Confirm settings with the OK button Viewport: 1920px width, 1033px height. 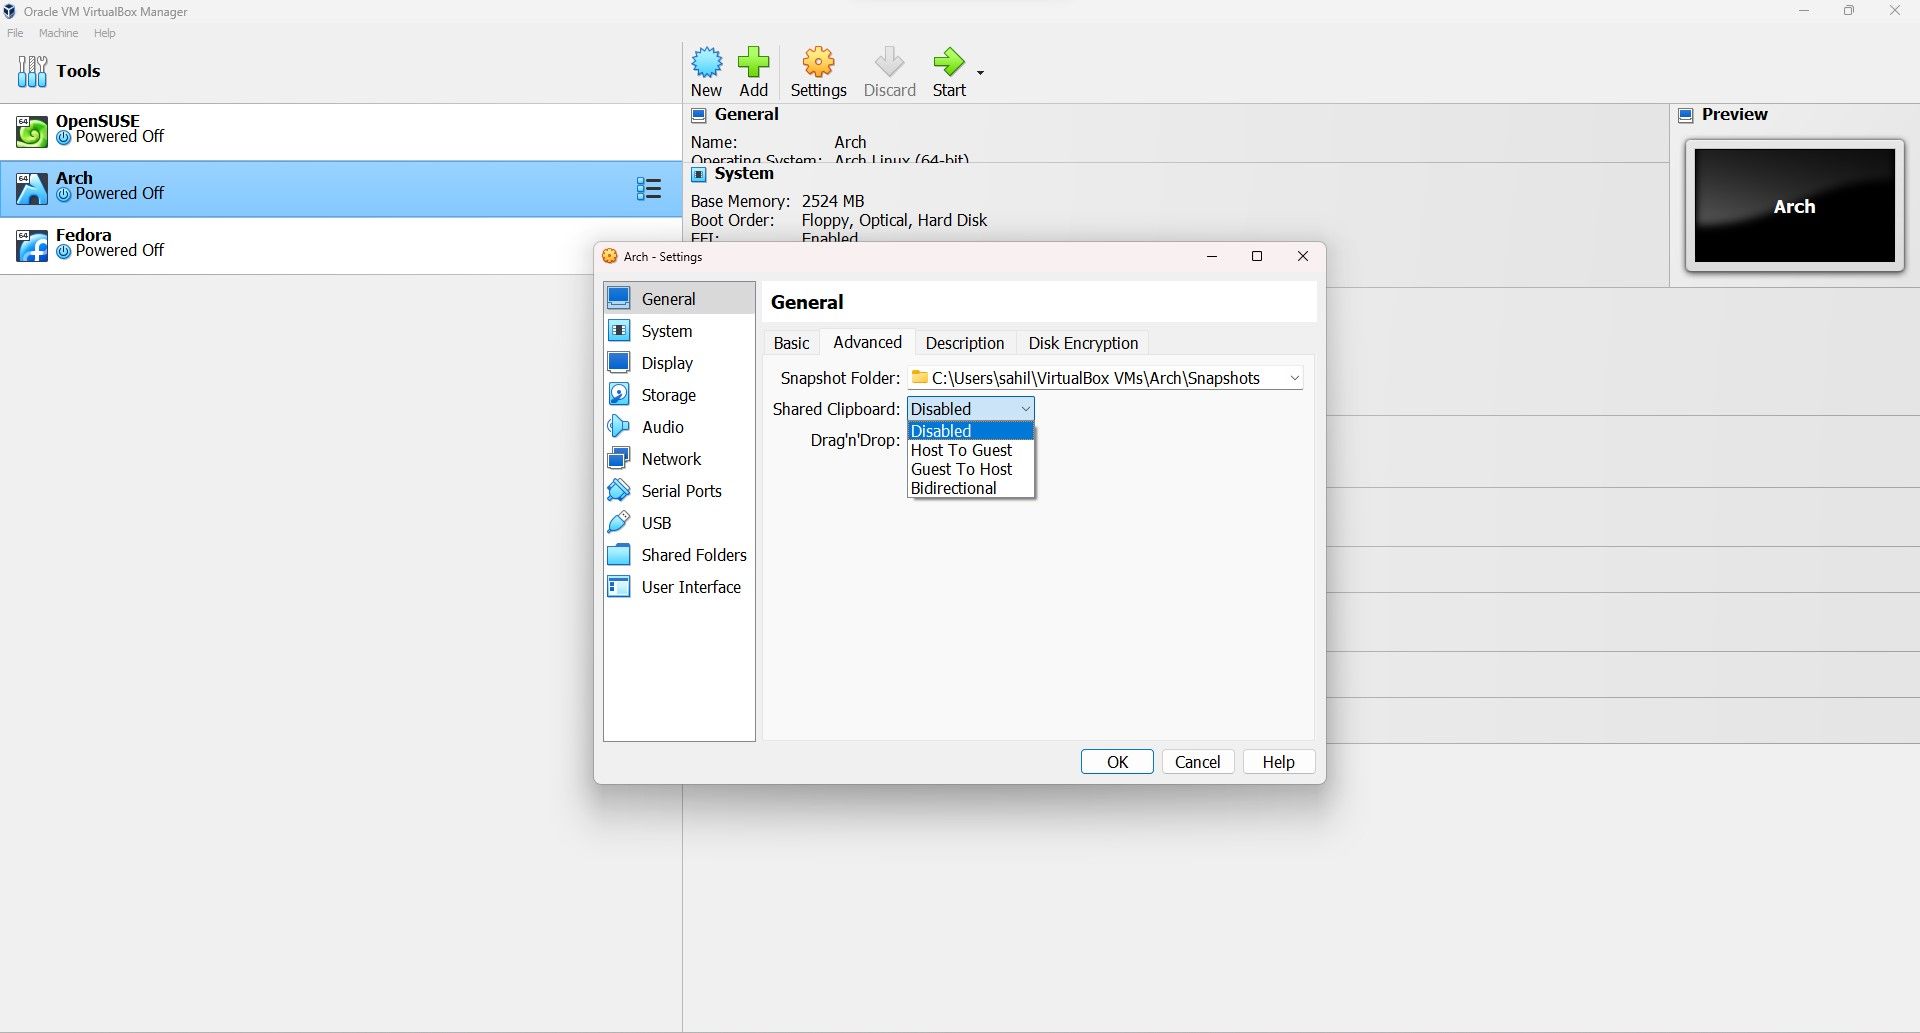(1117, 761)
